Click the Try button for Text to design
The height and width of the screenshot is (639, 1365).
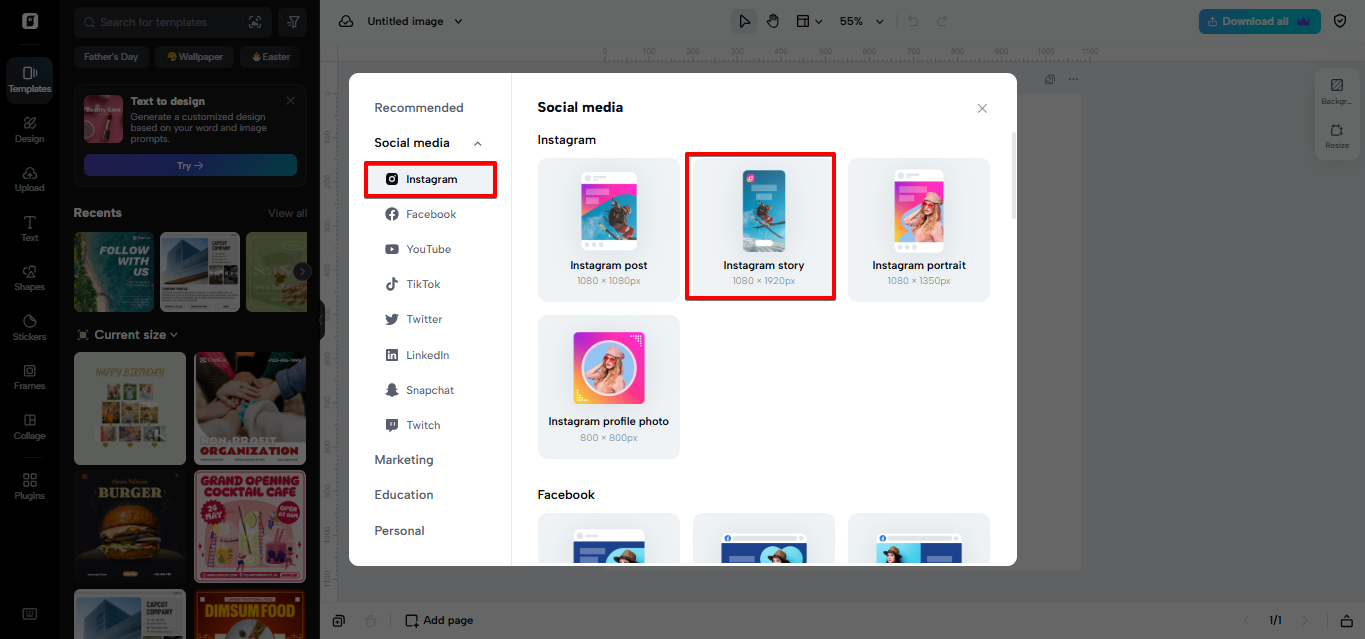[x=190, y=165]
